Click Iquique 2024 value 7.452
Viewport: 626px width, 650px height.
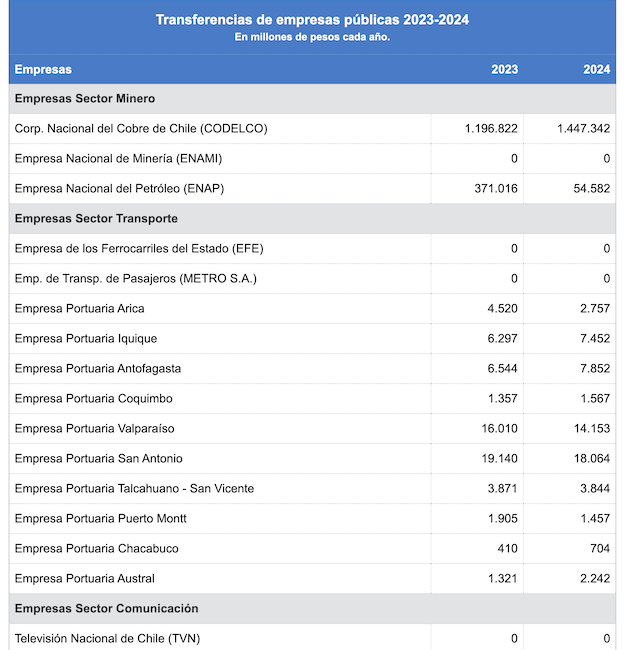[x=595, y=339]
